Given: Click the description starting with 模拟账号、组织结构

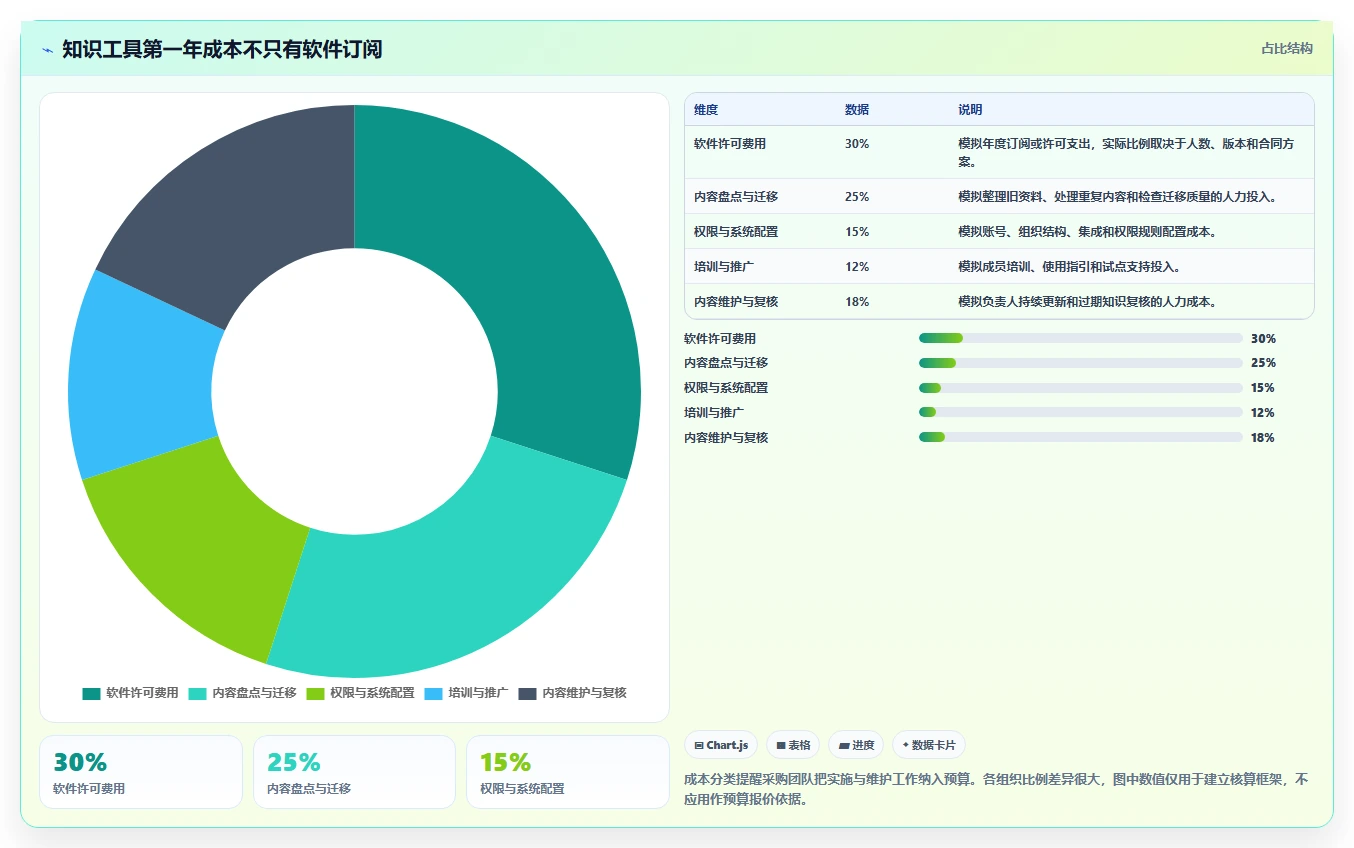Looking at the screenshot, I should pos(1087,232).
